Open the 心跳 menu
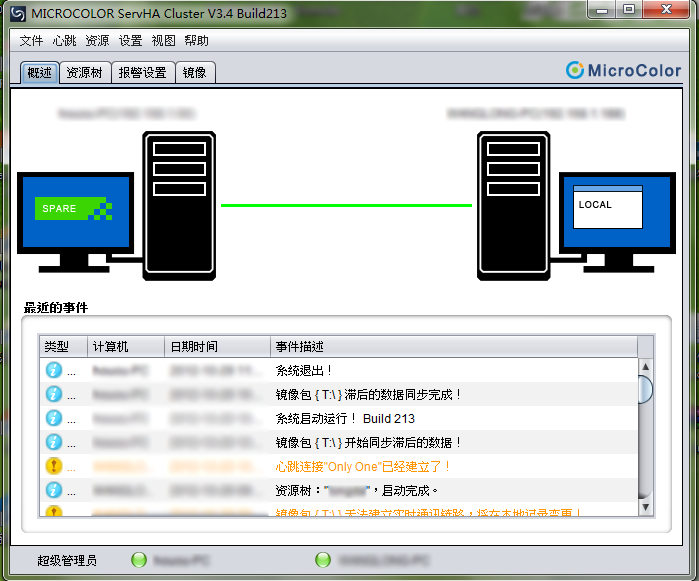This screenshot has width=699, height=581. point(65,41)
